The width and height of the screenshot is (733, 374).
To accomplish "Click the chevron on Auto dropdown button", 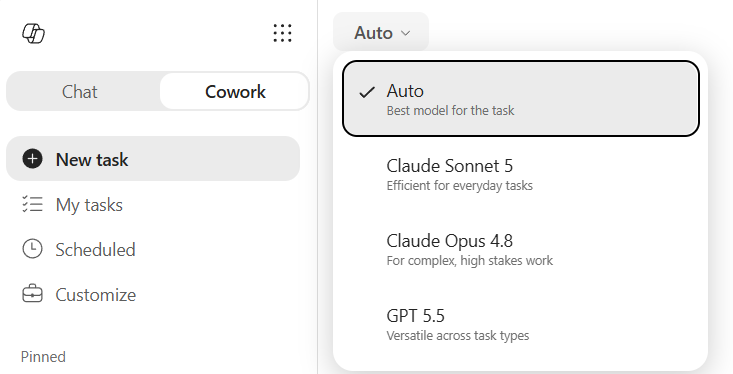I will click(x=406, y=33).
